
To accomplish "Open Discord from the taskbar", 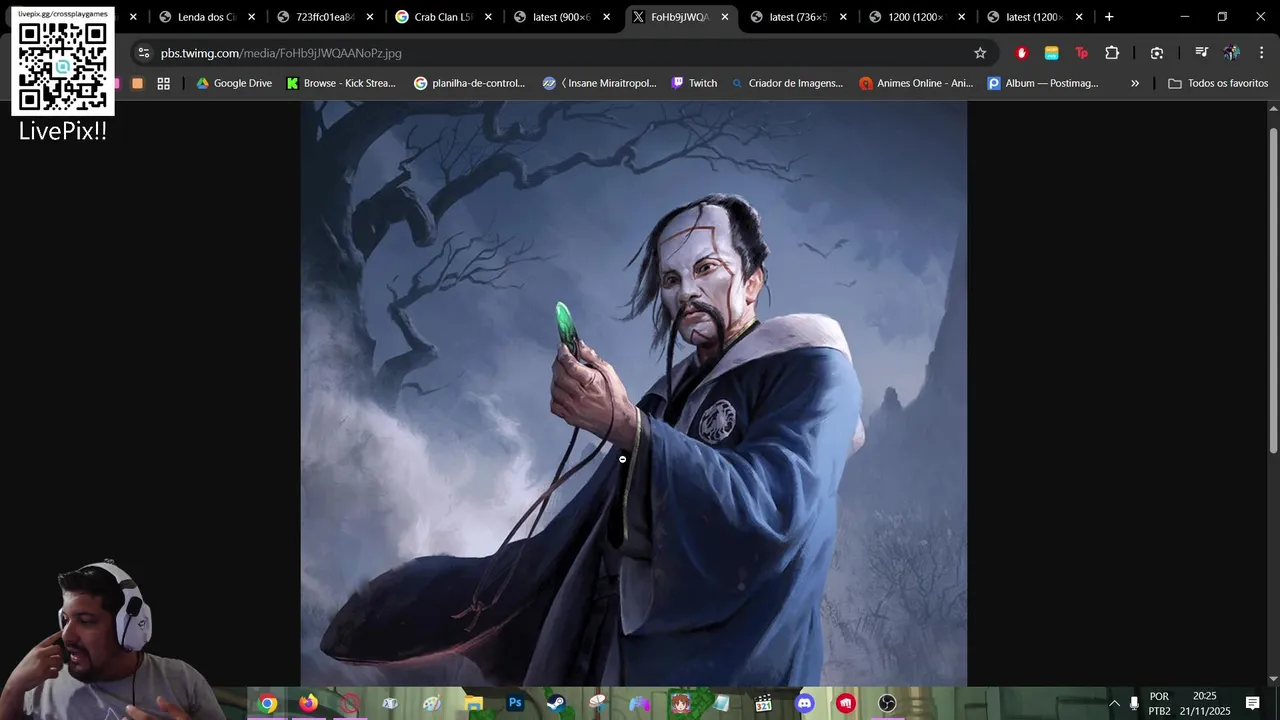I will pyautogui.click(x=805, y=704).
